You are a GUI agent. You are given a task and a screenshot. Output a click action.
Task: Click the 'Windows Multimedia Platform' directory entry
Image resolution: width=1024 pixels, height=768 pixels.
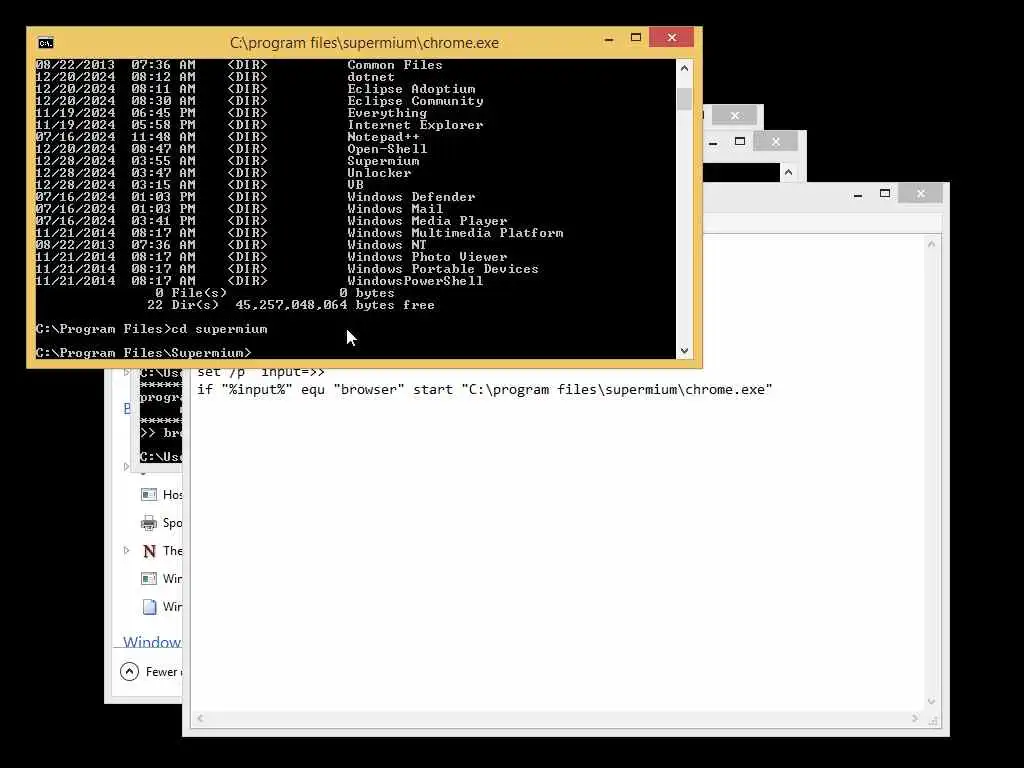[455, 233]
